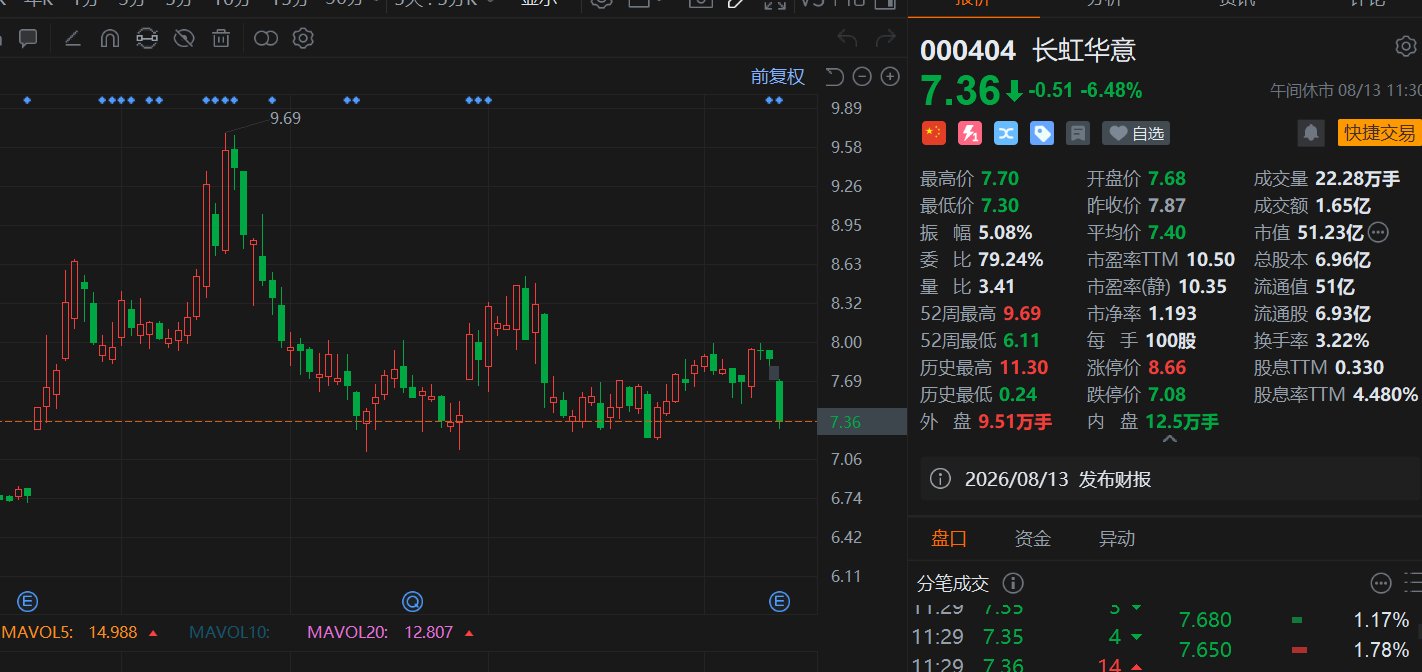Click the 快捷交易 quick trade button
This screenshot has width=1422, height=672.
[x=1379, y=133]
